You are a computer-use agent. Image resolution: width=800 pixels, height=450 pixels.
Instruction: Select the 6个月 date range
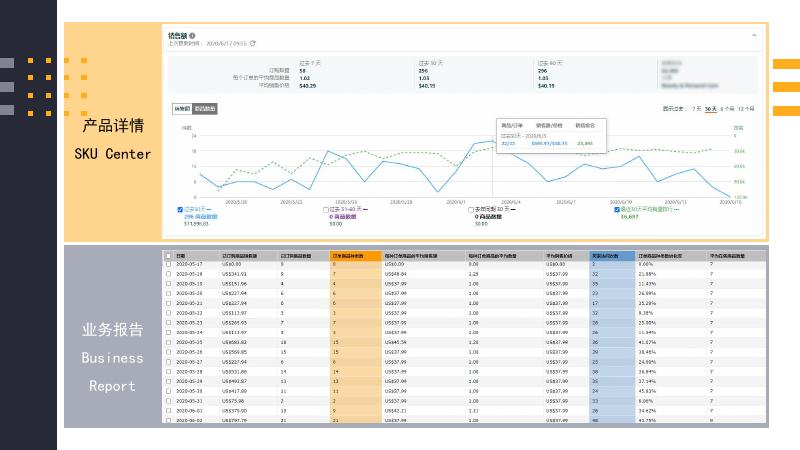click(x=727, y=108)
